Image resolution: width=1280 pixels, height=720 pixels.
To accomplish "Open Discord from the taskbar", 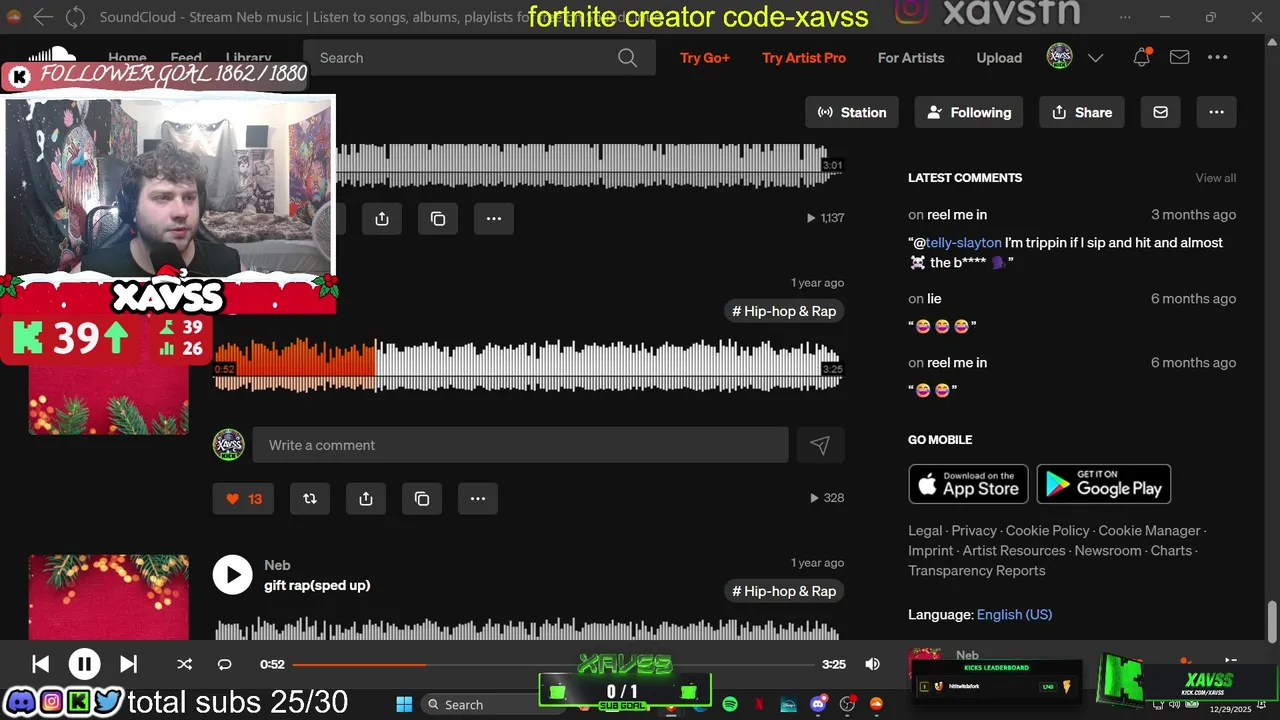I will click(x=818, y=705).
